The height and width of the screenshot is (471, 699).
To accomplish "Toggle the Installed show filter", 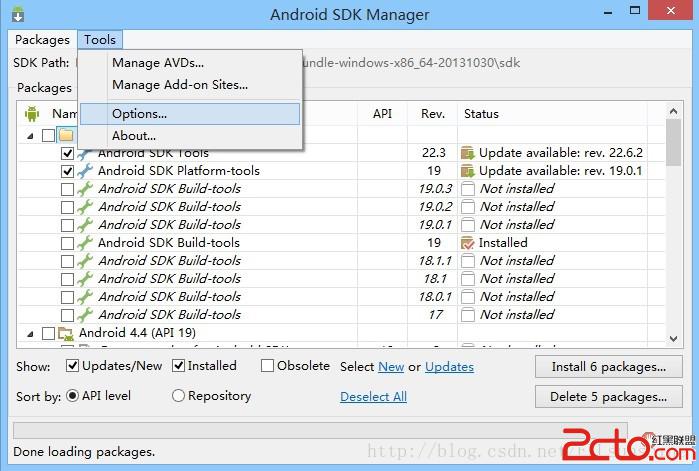I will 178,366.
